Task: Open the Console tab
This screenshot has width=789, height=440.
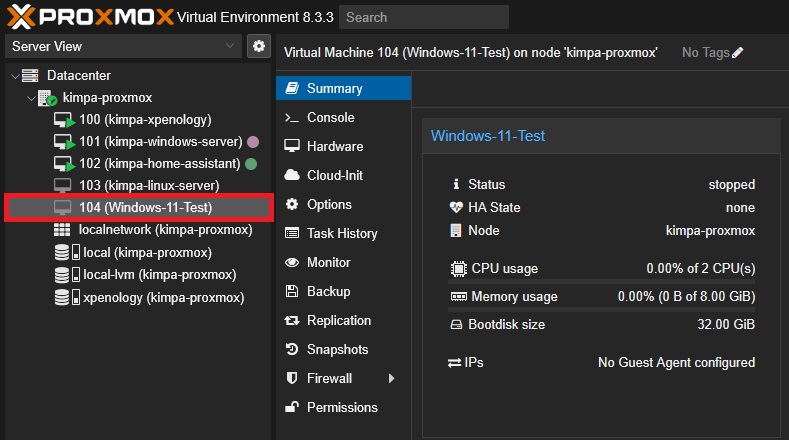Action: pyautogui.click(x=330, y=117)
